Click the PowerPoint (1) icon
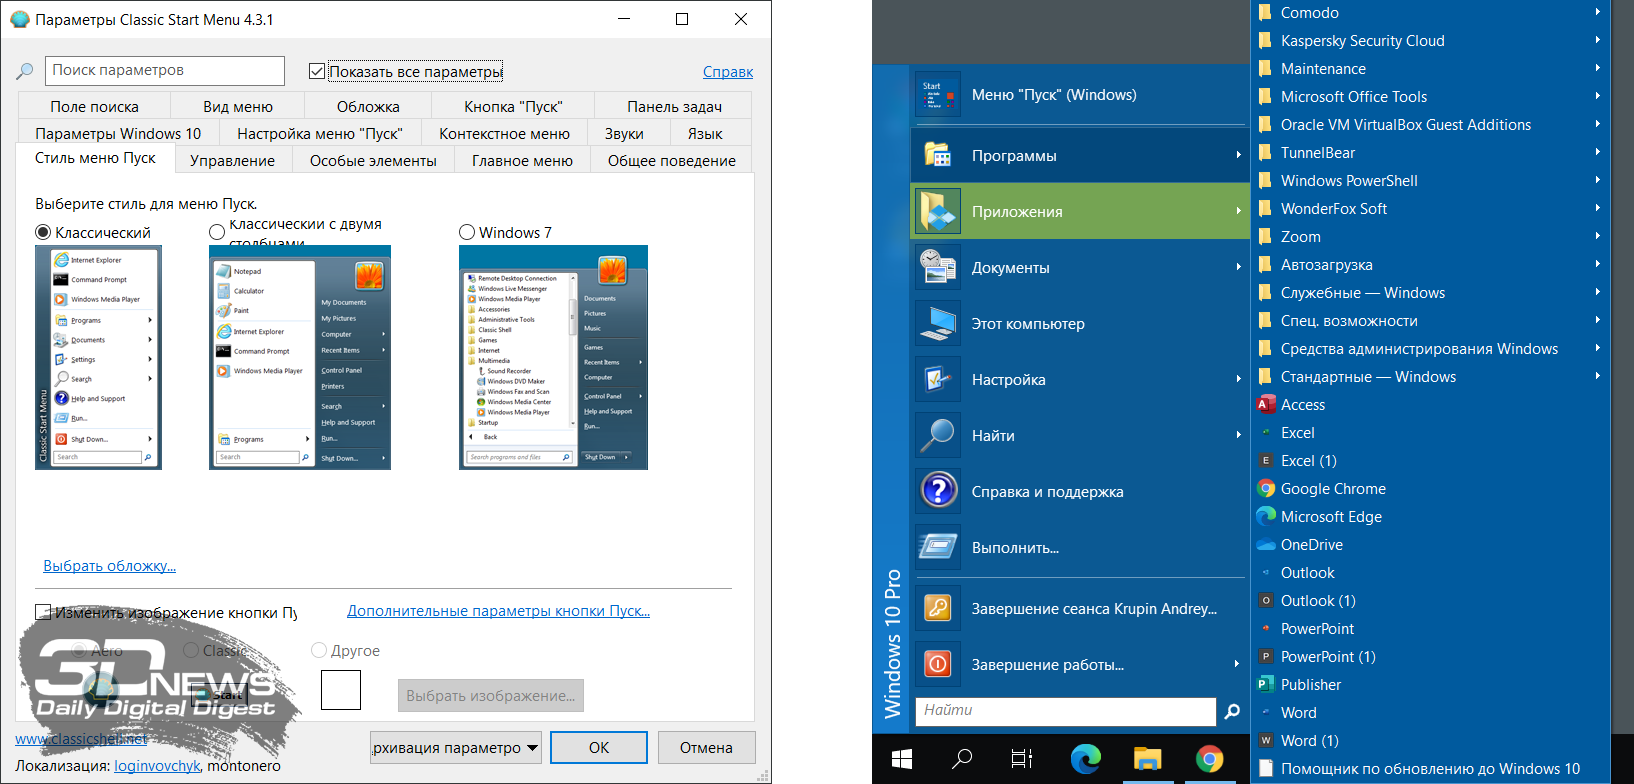 (1266, 657)
